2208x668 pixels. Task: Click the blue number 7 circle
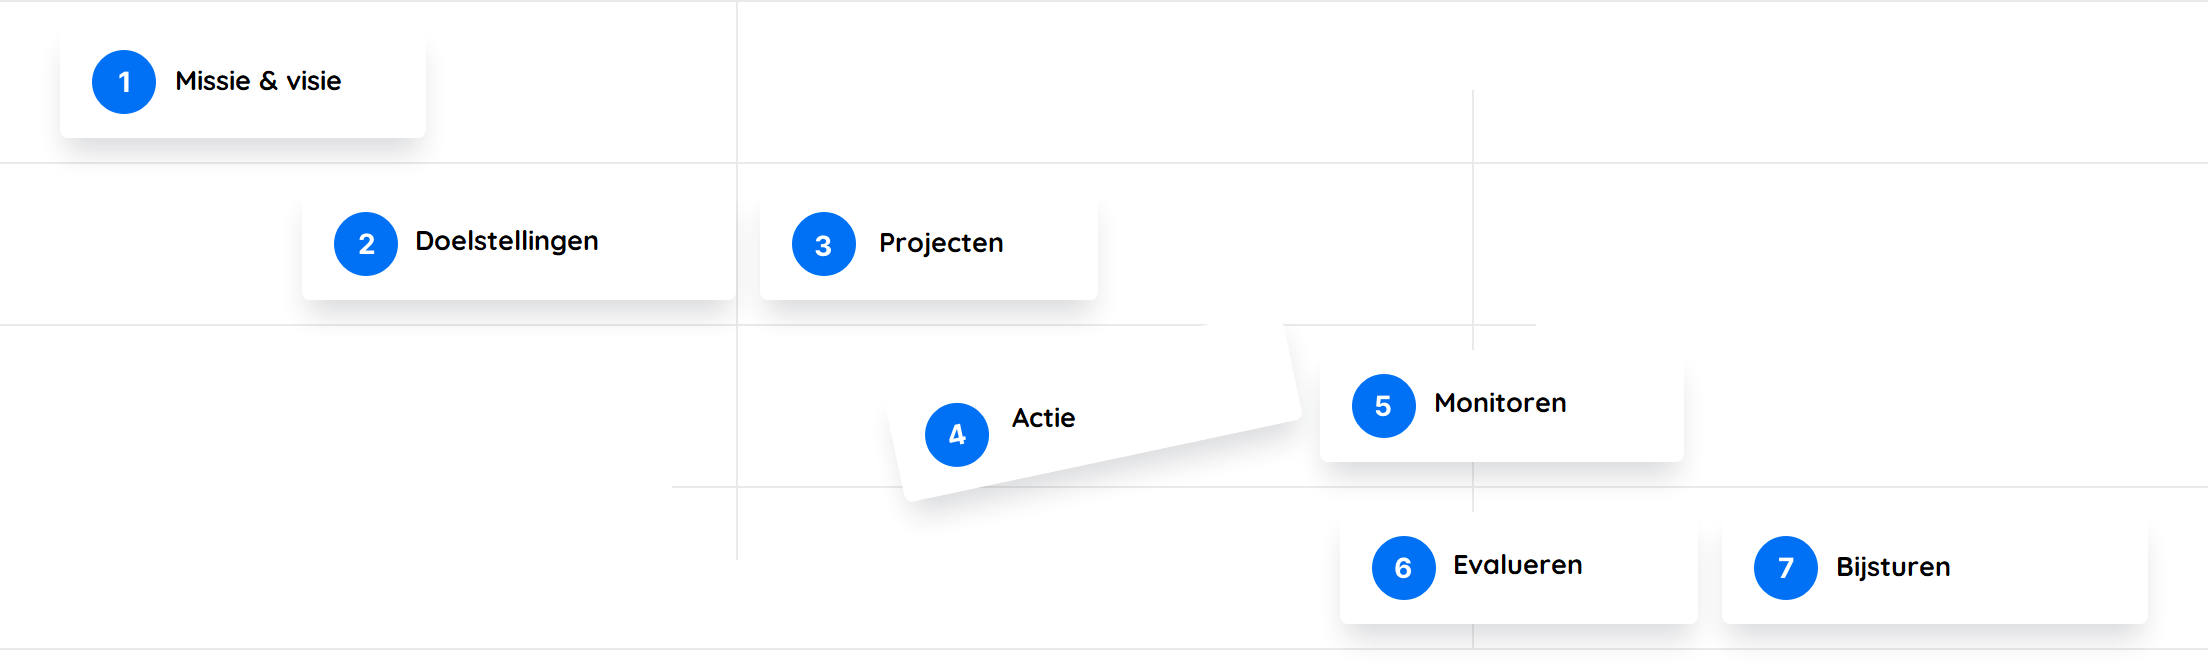pos(1786,568)
